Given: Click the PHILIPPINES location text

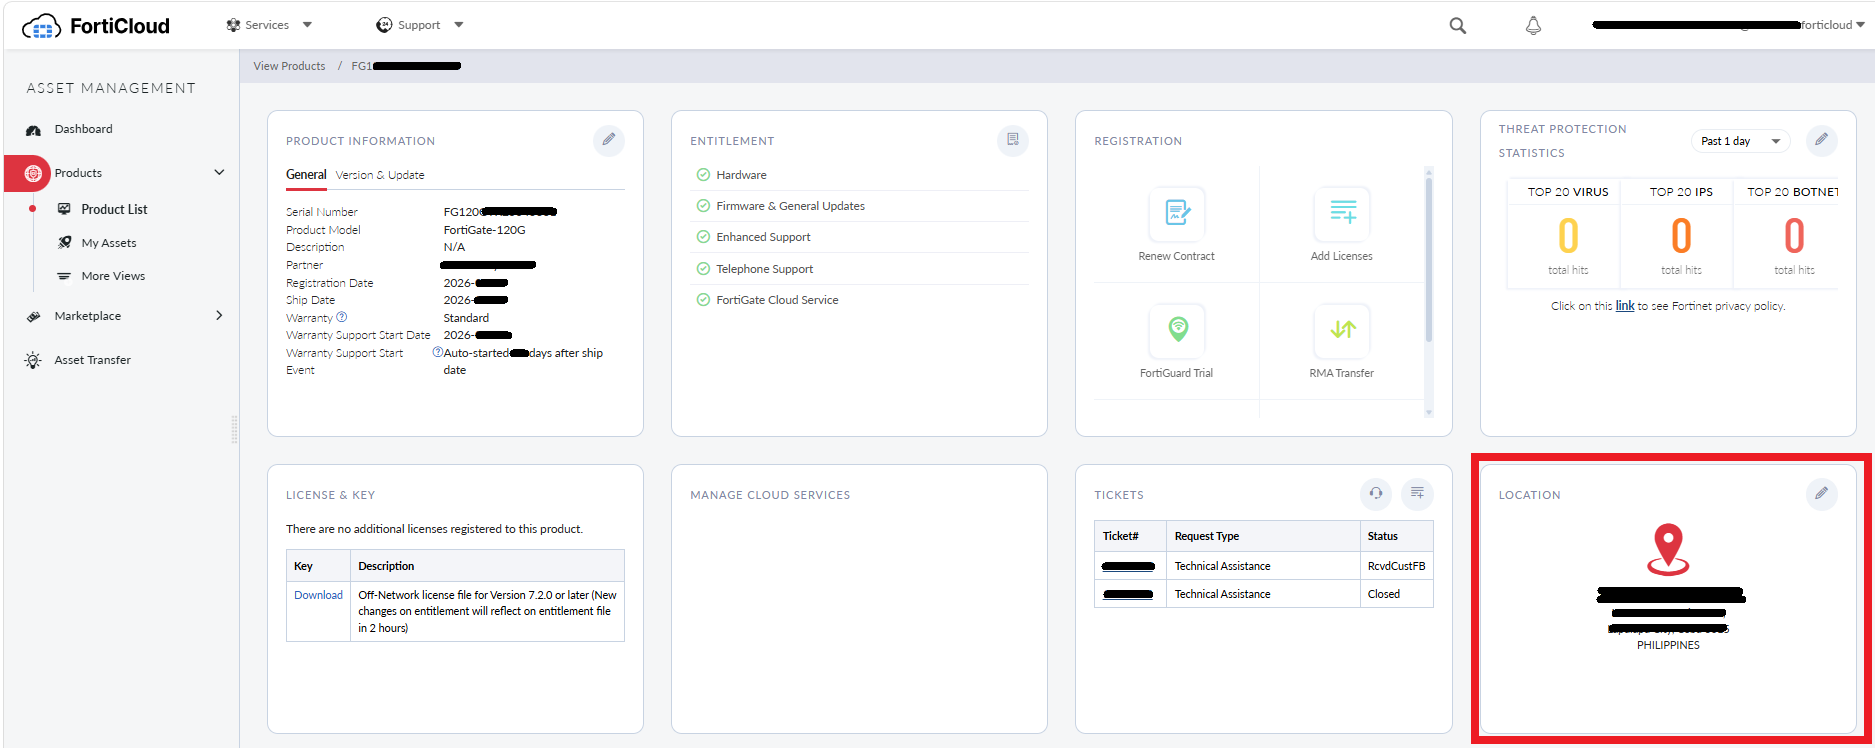Looking at the screenshot, I should click(x=1668, y=645).
